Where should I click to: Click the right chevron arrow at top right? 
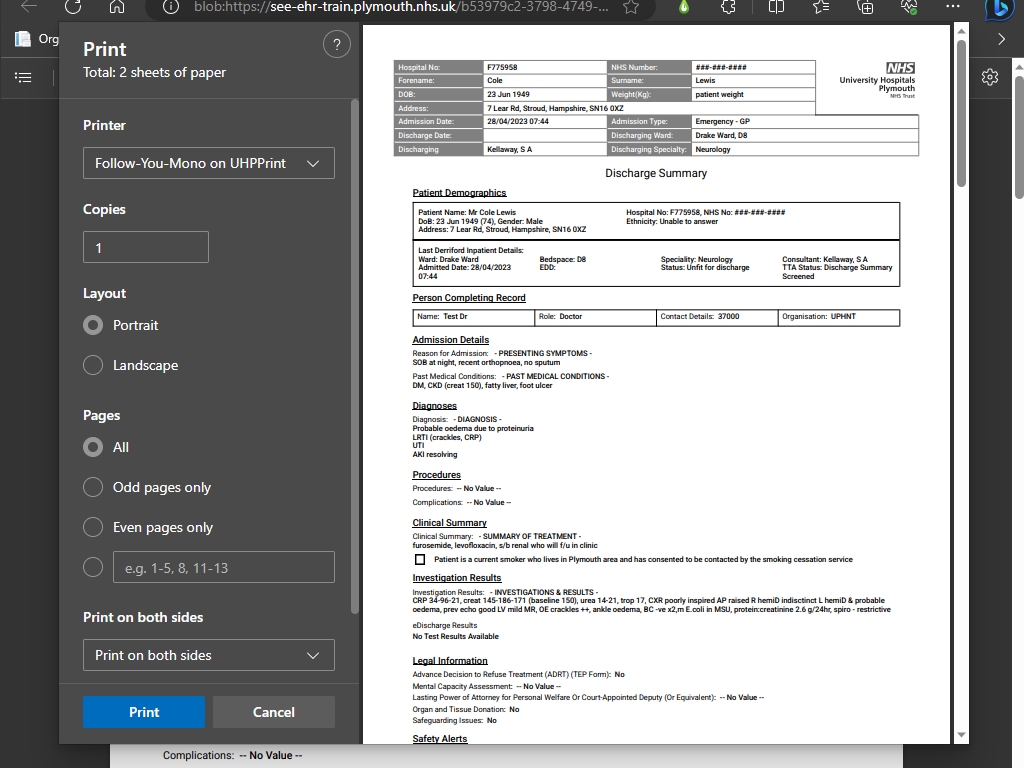tap(1002, 39)
